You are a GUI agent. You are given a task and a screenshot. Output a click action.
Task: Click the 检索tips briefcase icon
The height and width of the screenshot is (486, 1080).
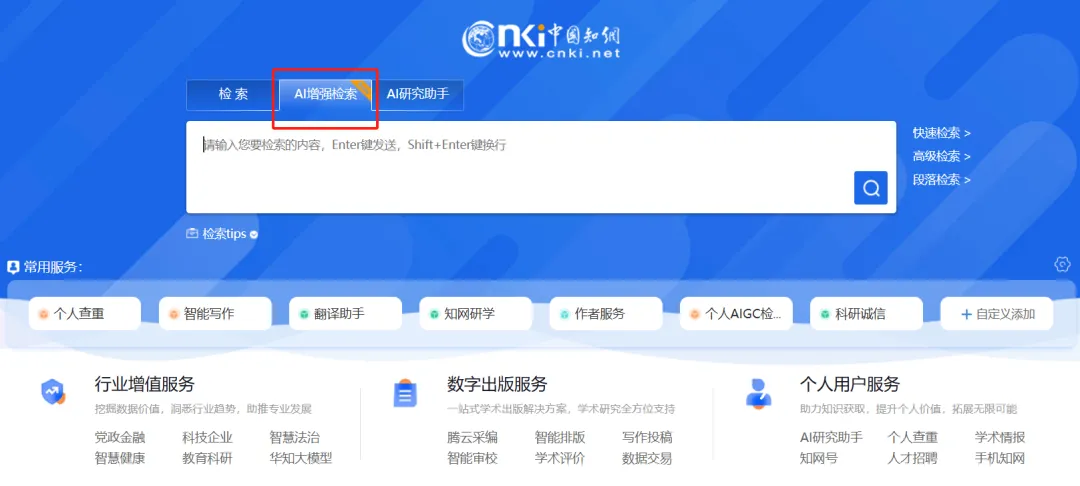point(192,234)
